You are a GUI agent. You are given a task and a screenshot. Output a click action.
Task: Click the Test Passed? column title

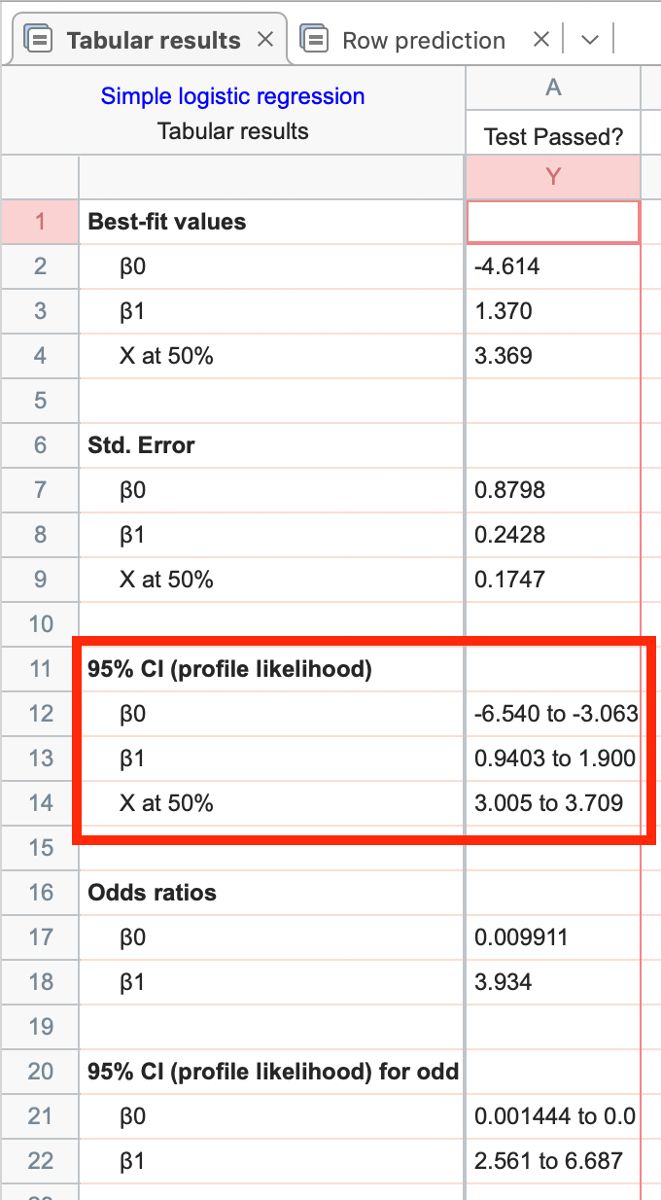pos(552,137)
